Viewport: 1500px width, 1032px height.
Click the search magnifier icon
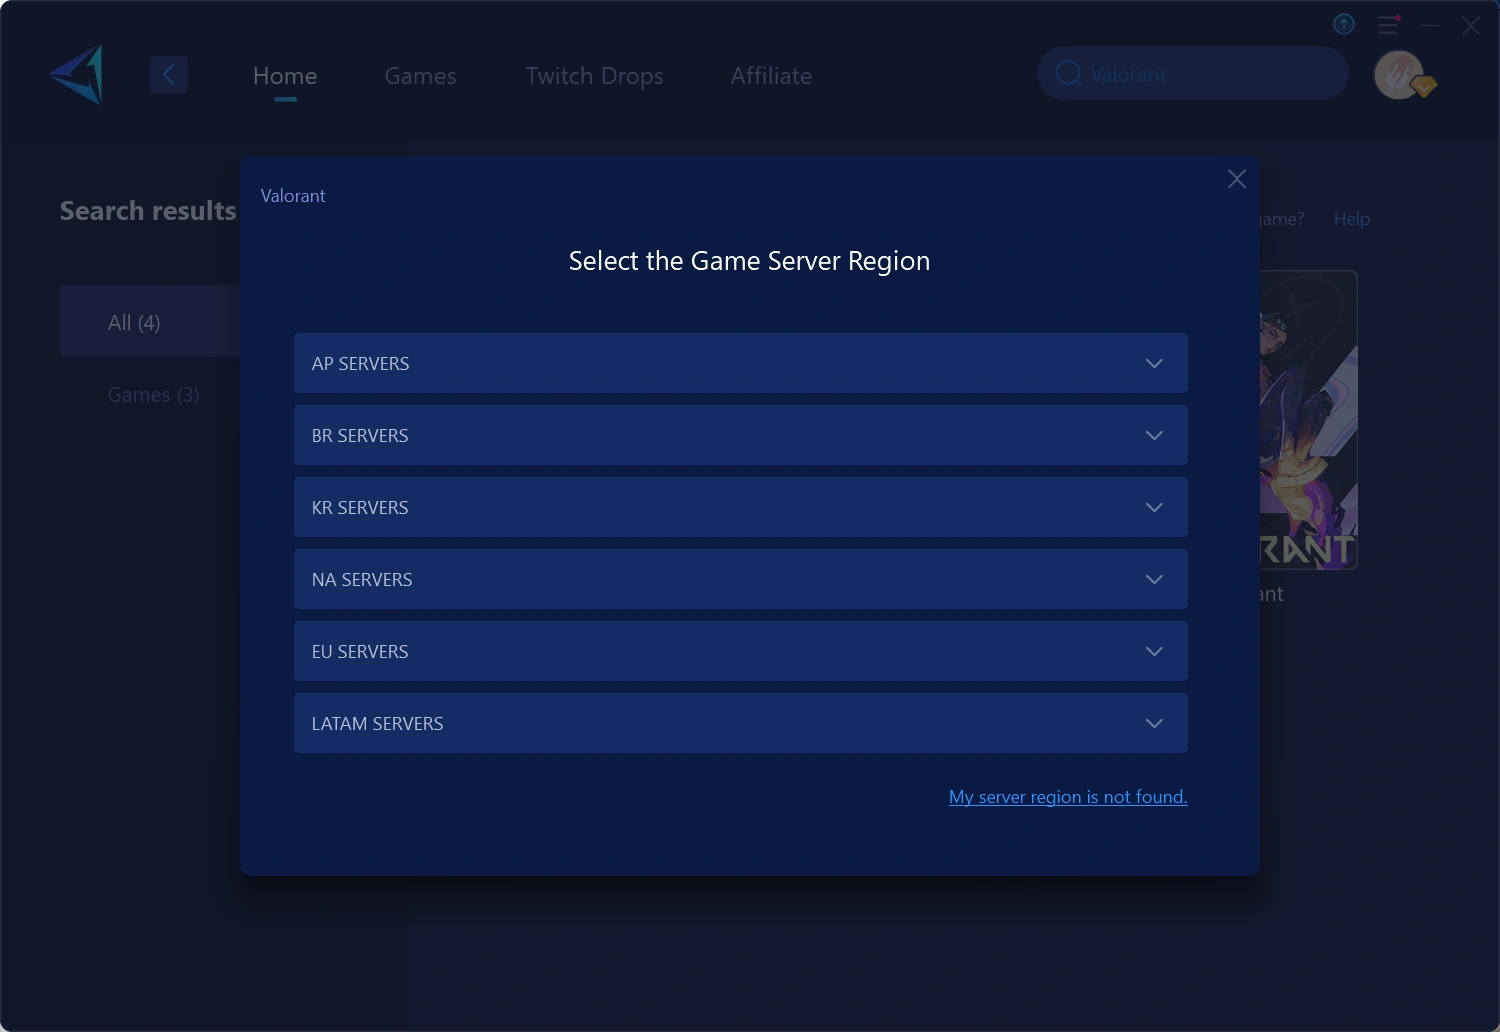point(1068,74)
